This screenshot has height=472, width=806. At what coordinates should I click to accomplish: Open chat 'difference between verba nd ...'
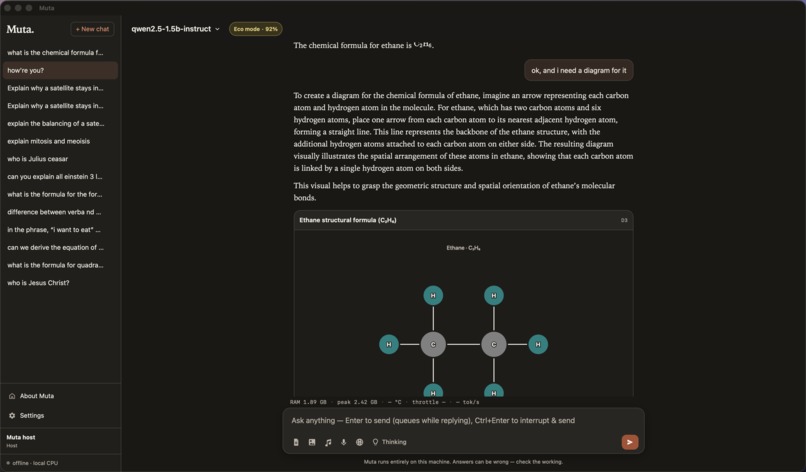(x=60, y=212)
